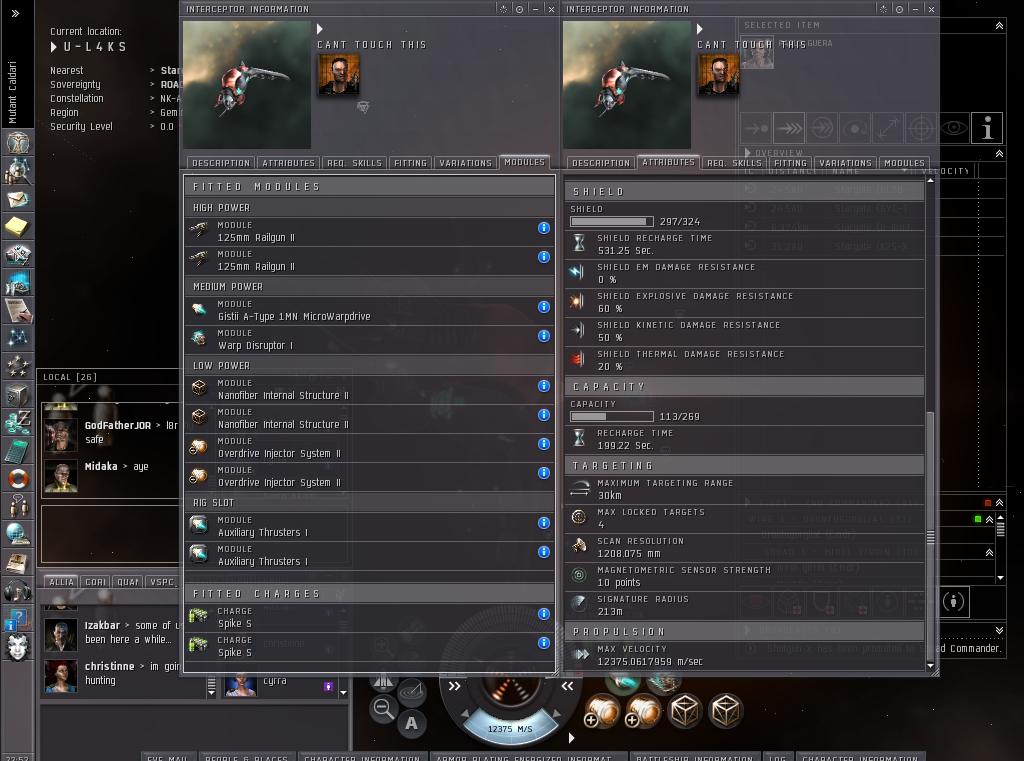Show info for the first 125mm Railgun II

tap(543, 227)
